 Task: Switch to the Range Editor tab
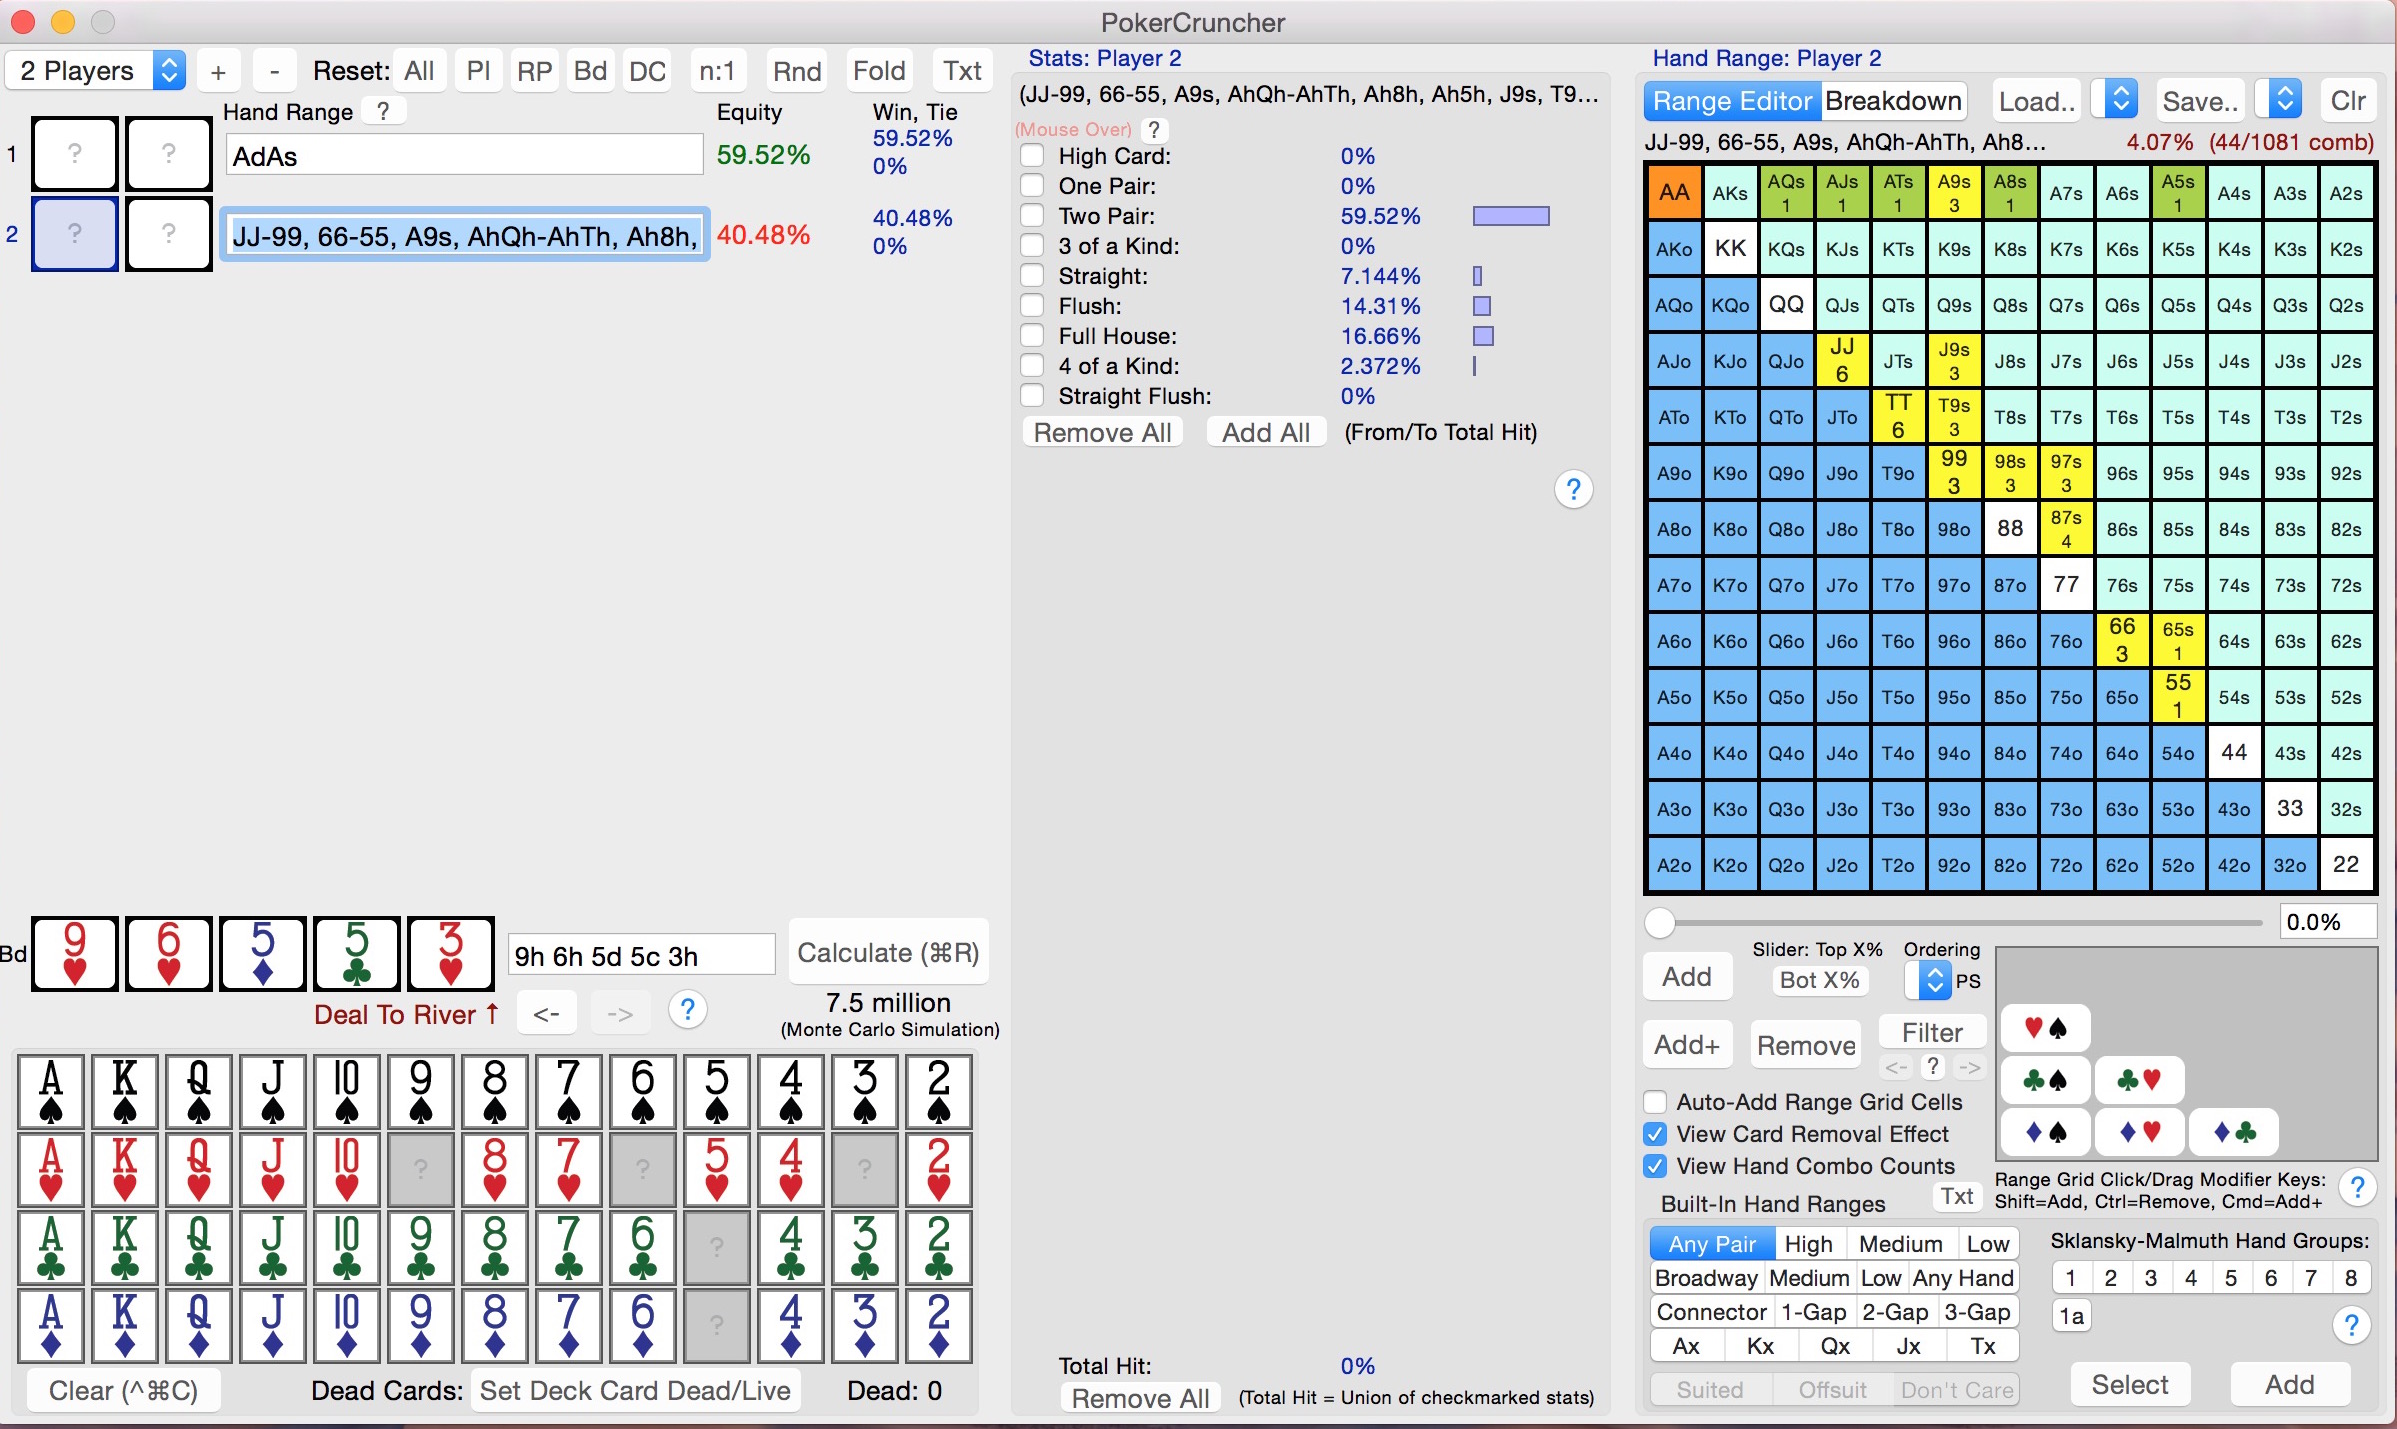tap(1732, 101)
